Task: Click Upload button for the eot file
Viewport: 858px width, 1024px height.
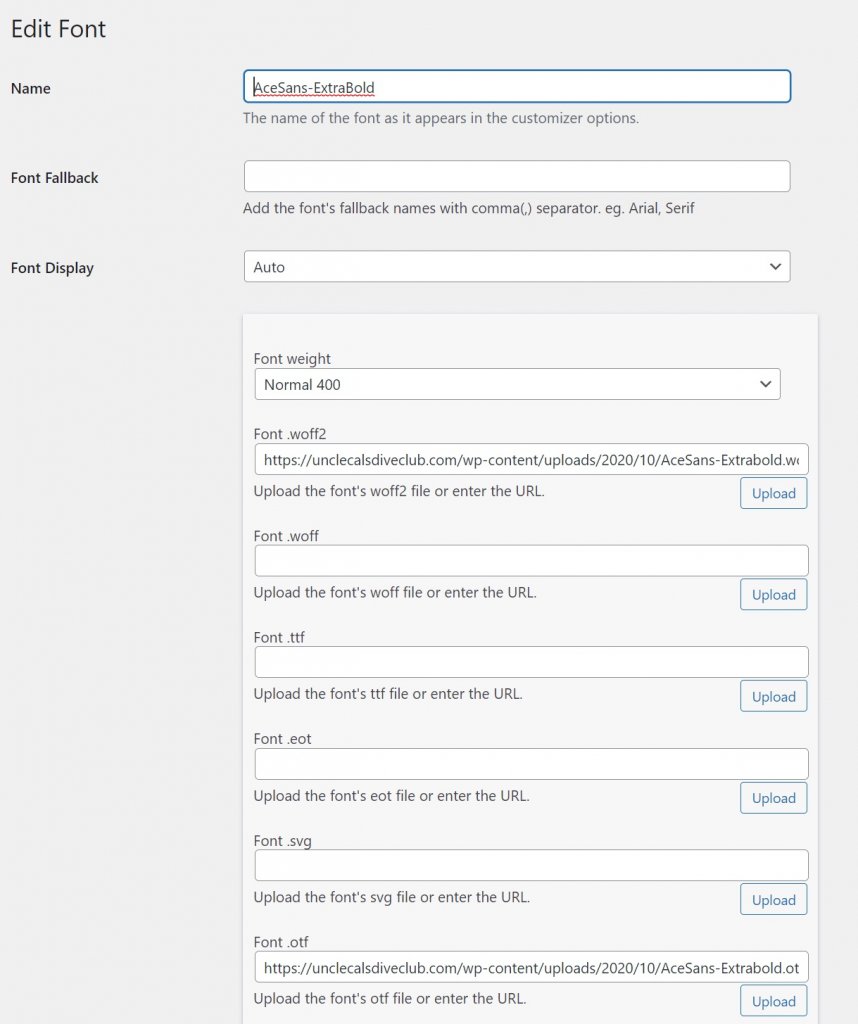Action: point(774,797)
